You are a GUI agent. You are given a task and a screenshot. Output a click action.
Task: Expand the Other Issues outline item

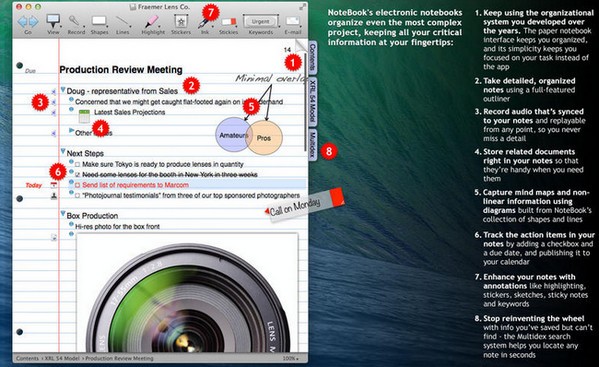click(71, 131)
